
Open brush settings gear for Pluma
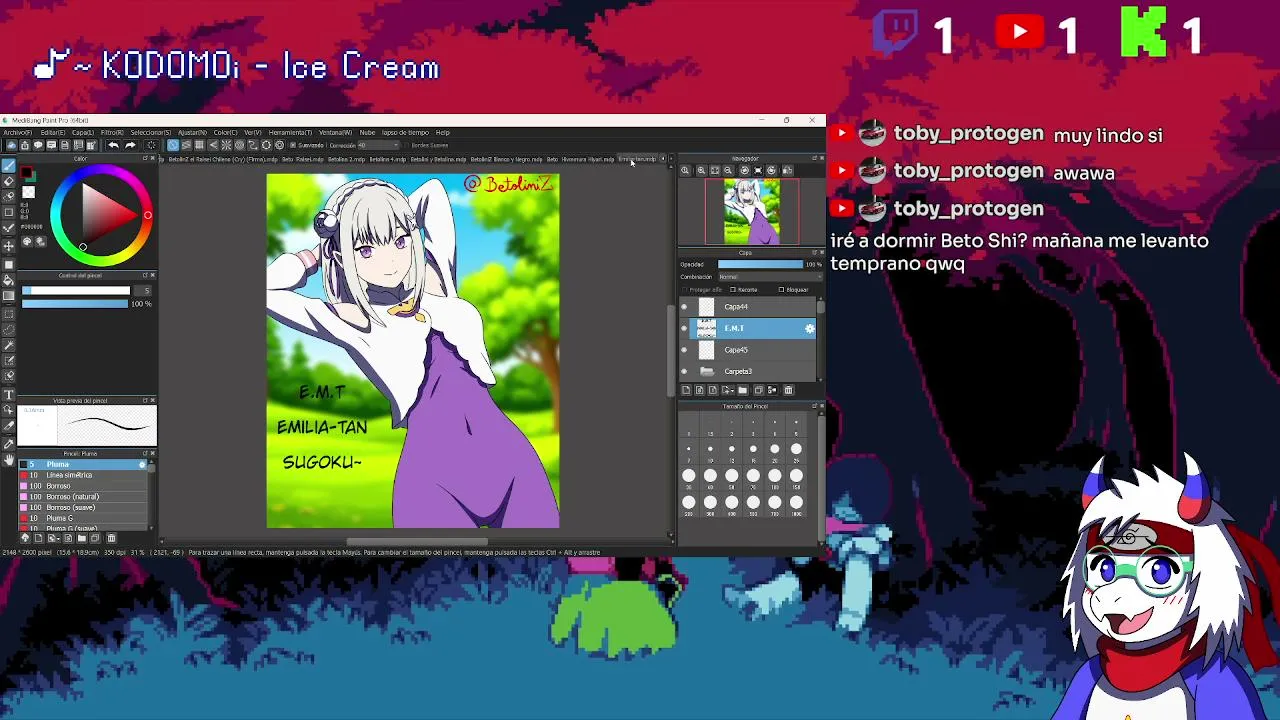pos(142,465)
